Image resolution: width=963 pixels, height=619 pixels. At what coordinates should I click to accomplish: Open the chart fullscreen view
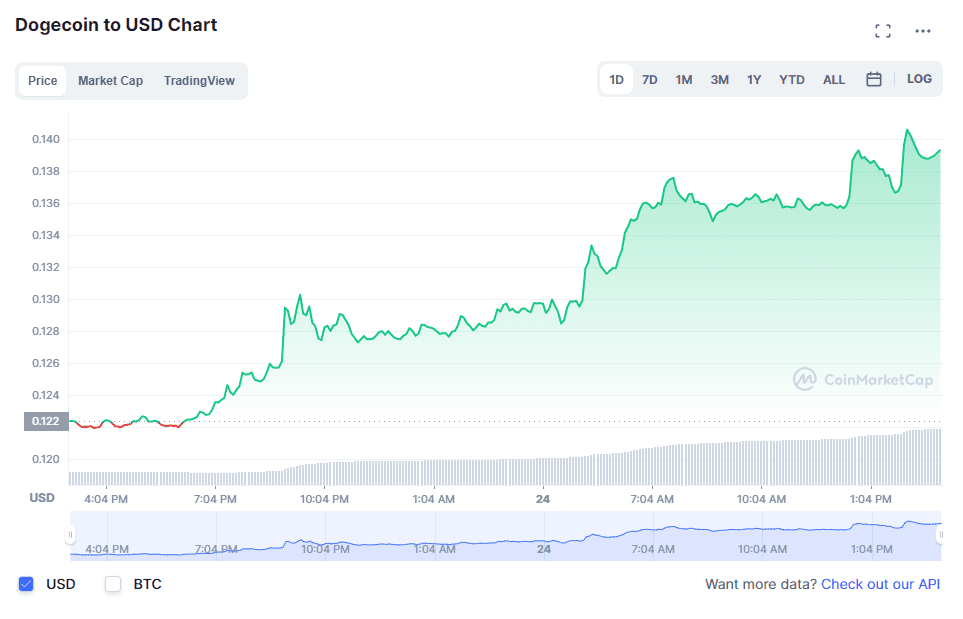(883, 30)
